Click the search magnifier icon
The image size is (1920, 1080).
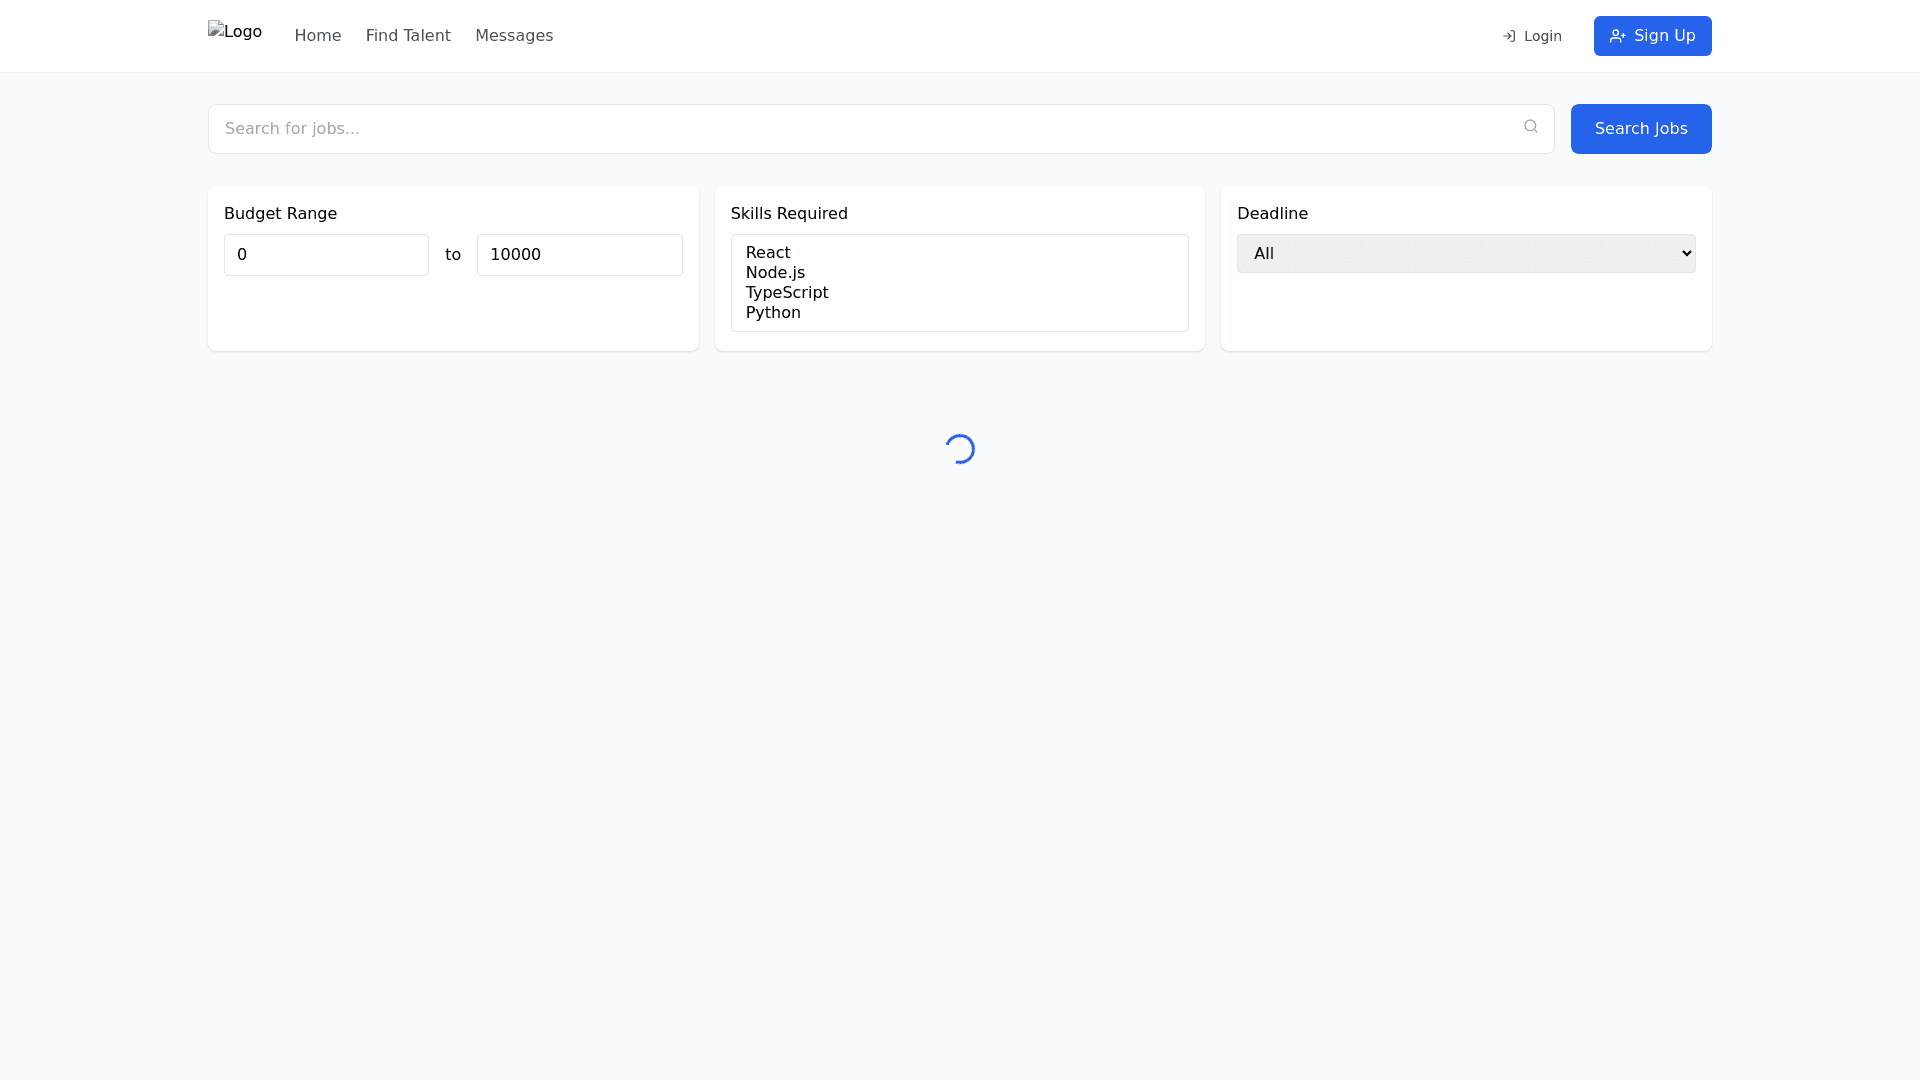pyautogui.click(x=1531, y=126)
